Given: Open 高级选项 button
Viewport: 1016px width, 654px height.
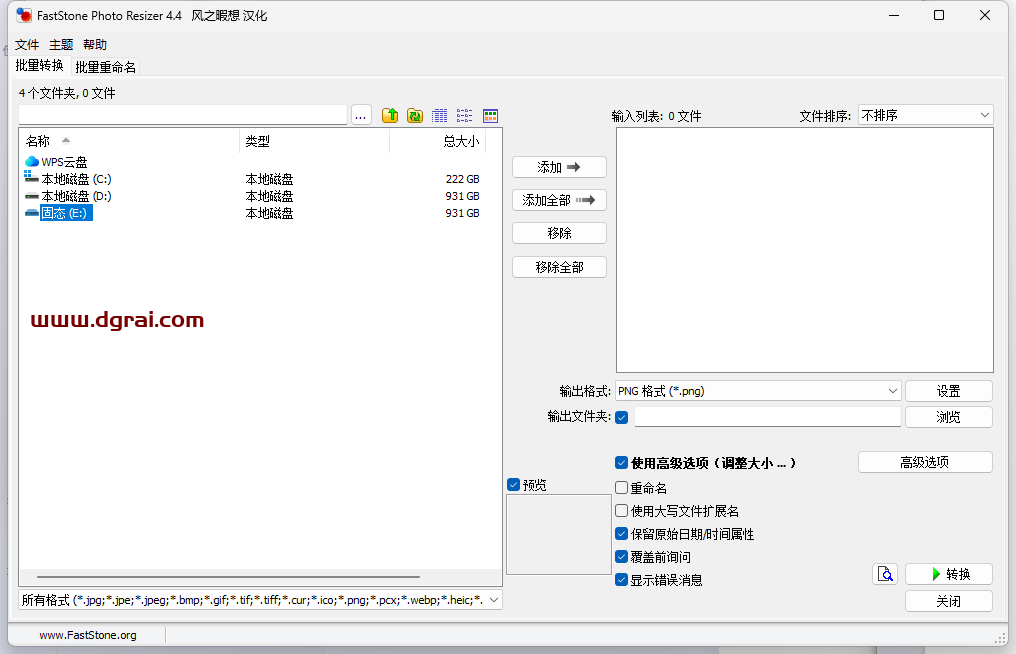Looking at the screenshot, I should click(925, 462).
